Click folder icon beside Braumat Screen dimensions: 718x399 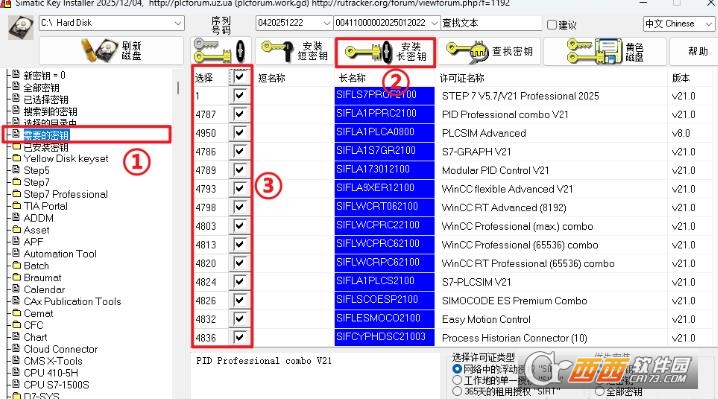(x=16, y=277)
